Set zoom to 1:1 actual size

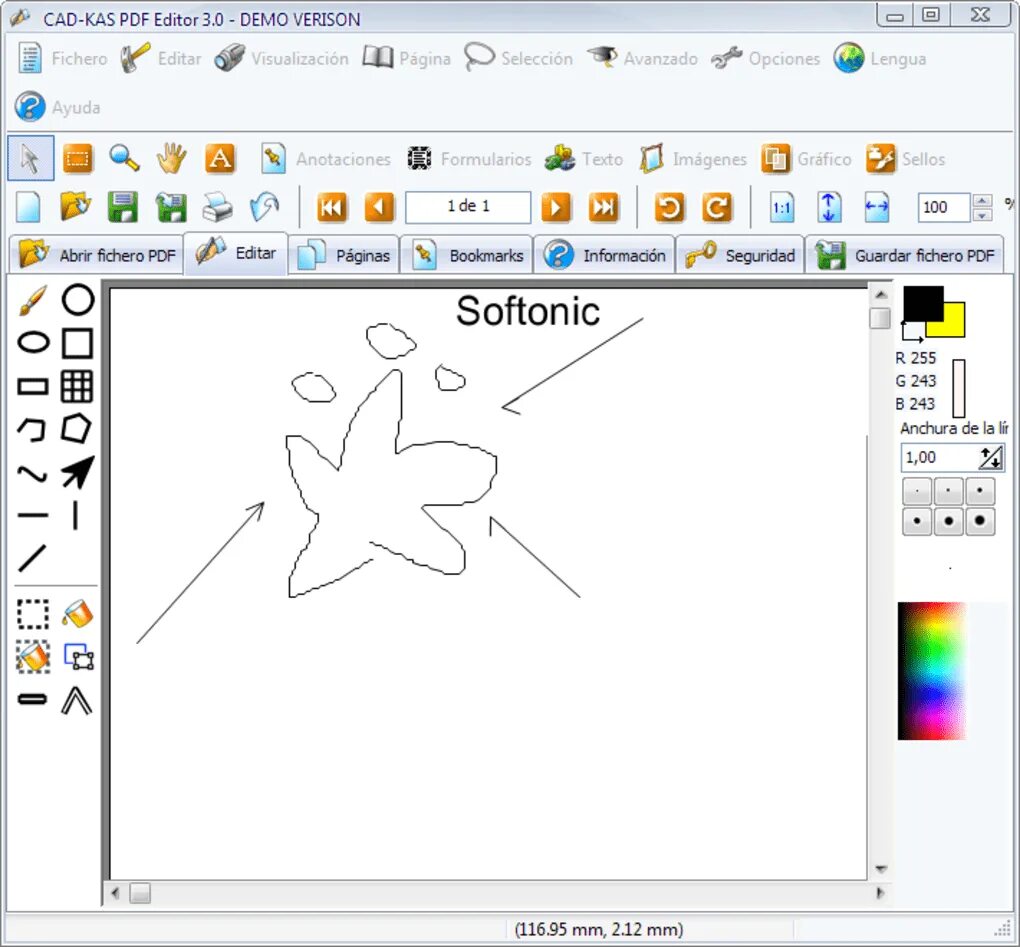click(781, 207)
